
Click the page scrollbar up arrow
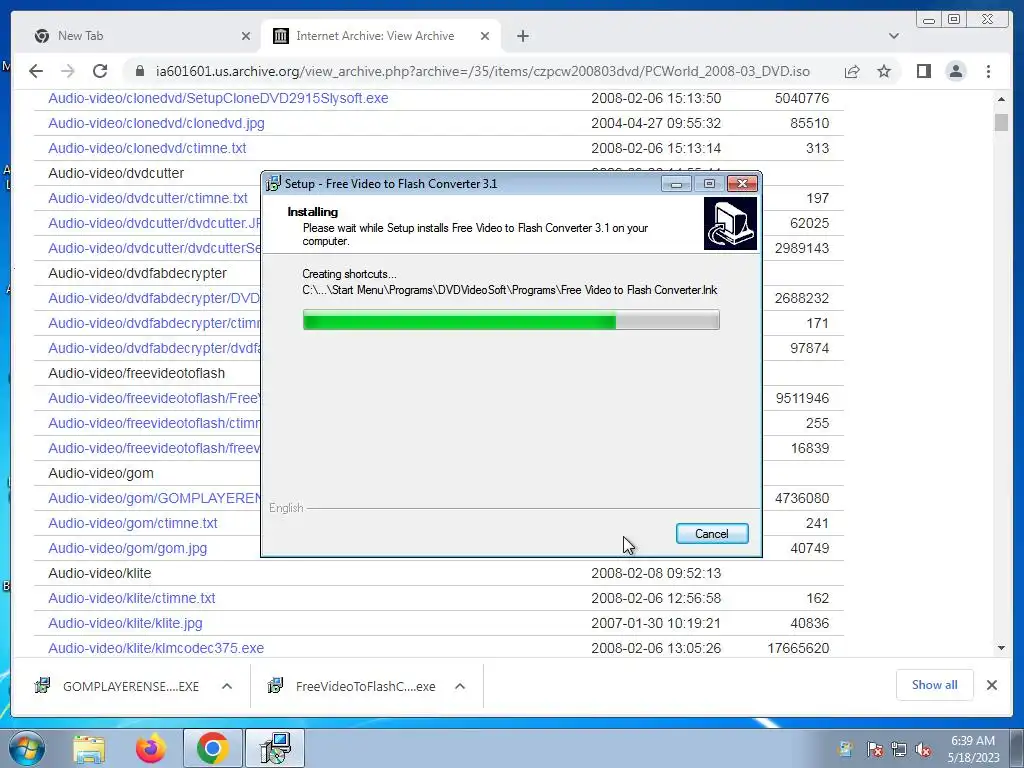(x=1001, y=99)
